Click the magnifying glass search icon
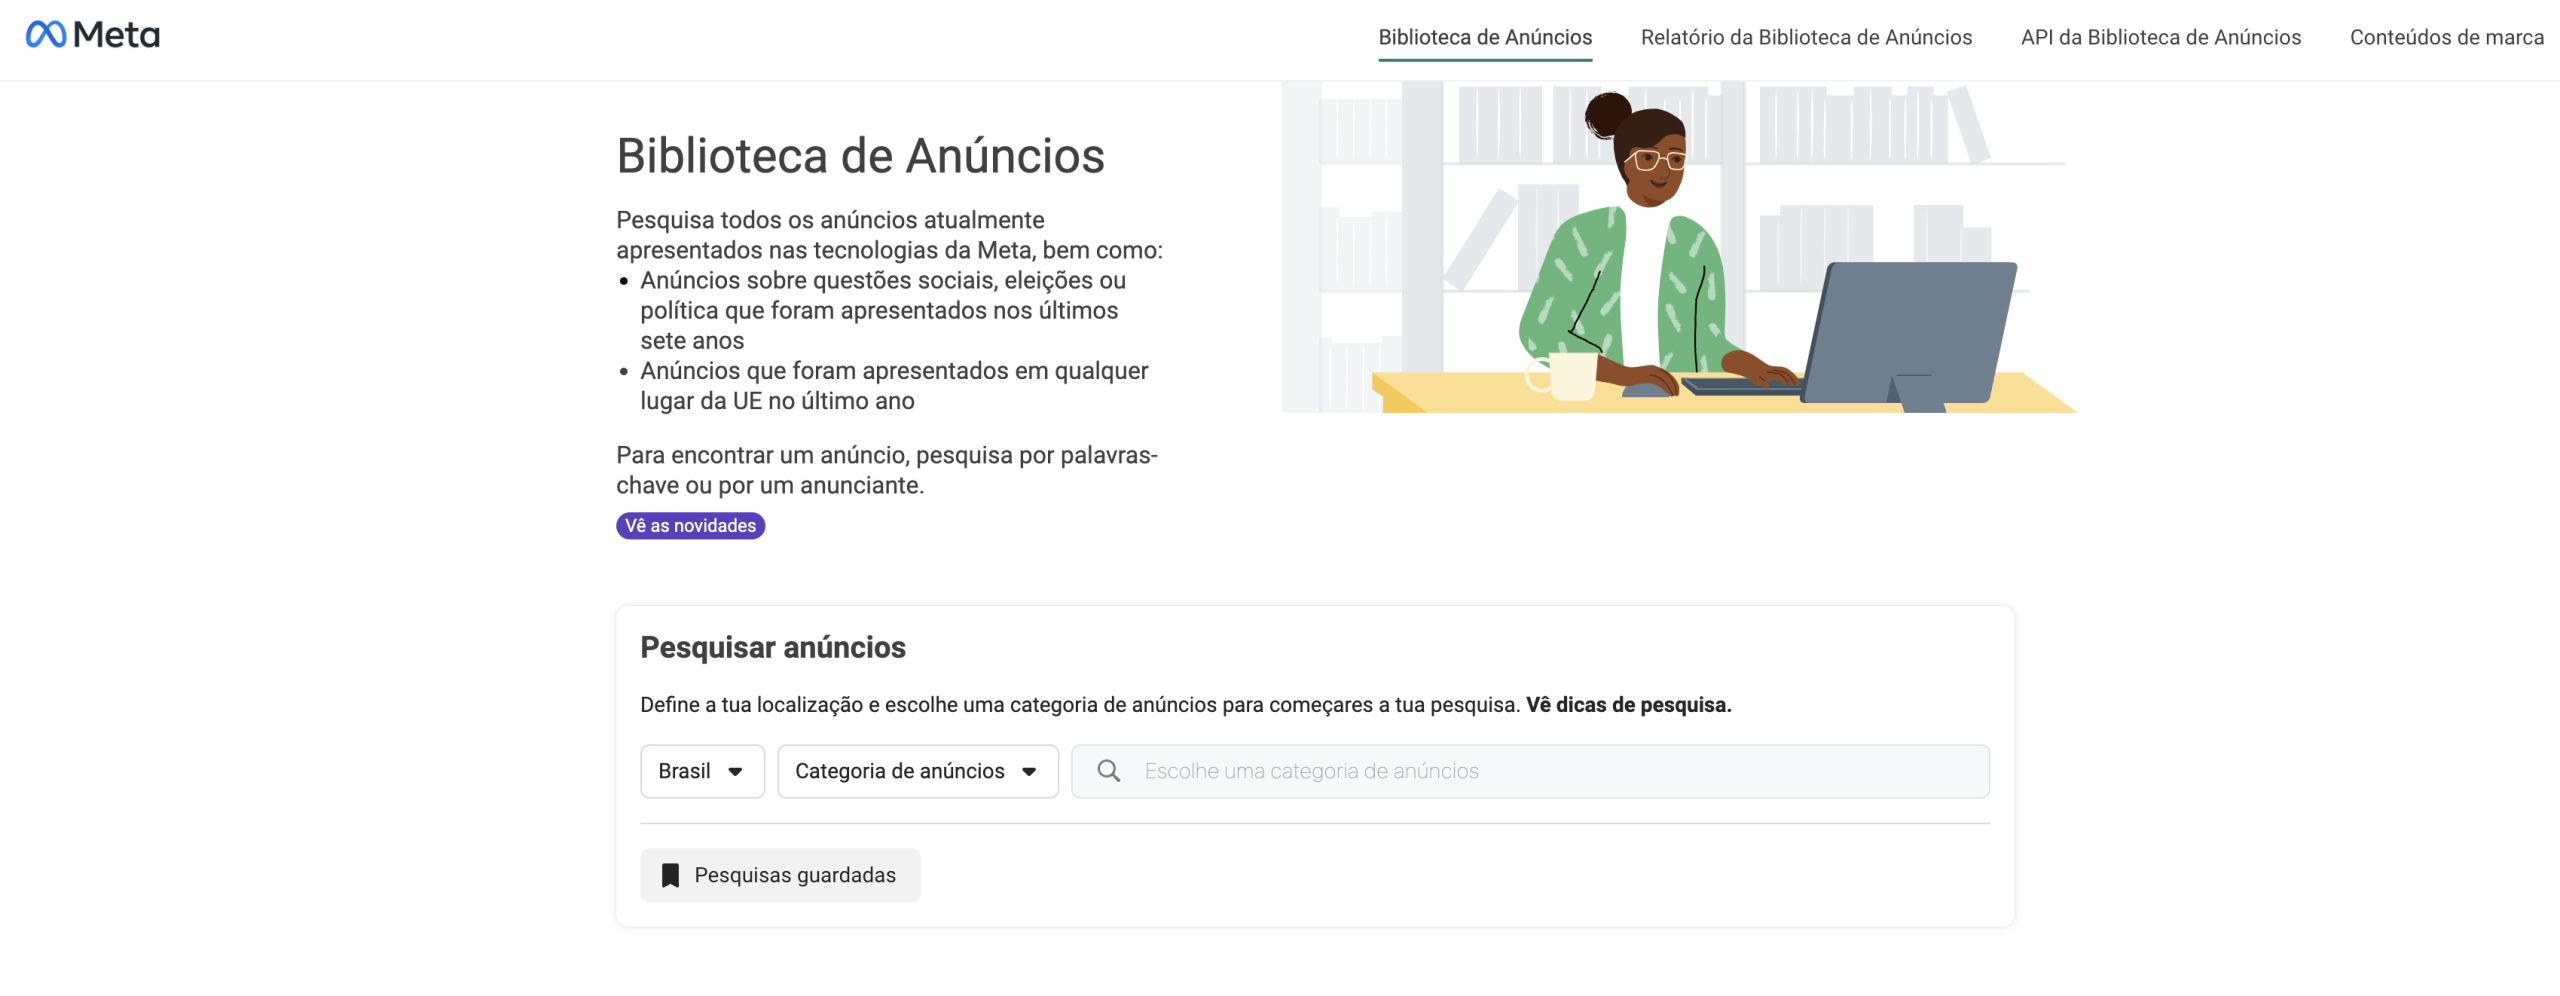The height and width of the screenshot is (996, 2560). [1108, 771]
